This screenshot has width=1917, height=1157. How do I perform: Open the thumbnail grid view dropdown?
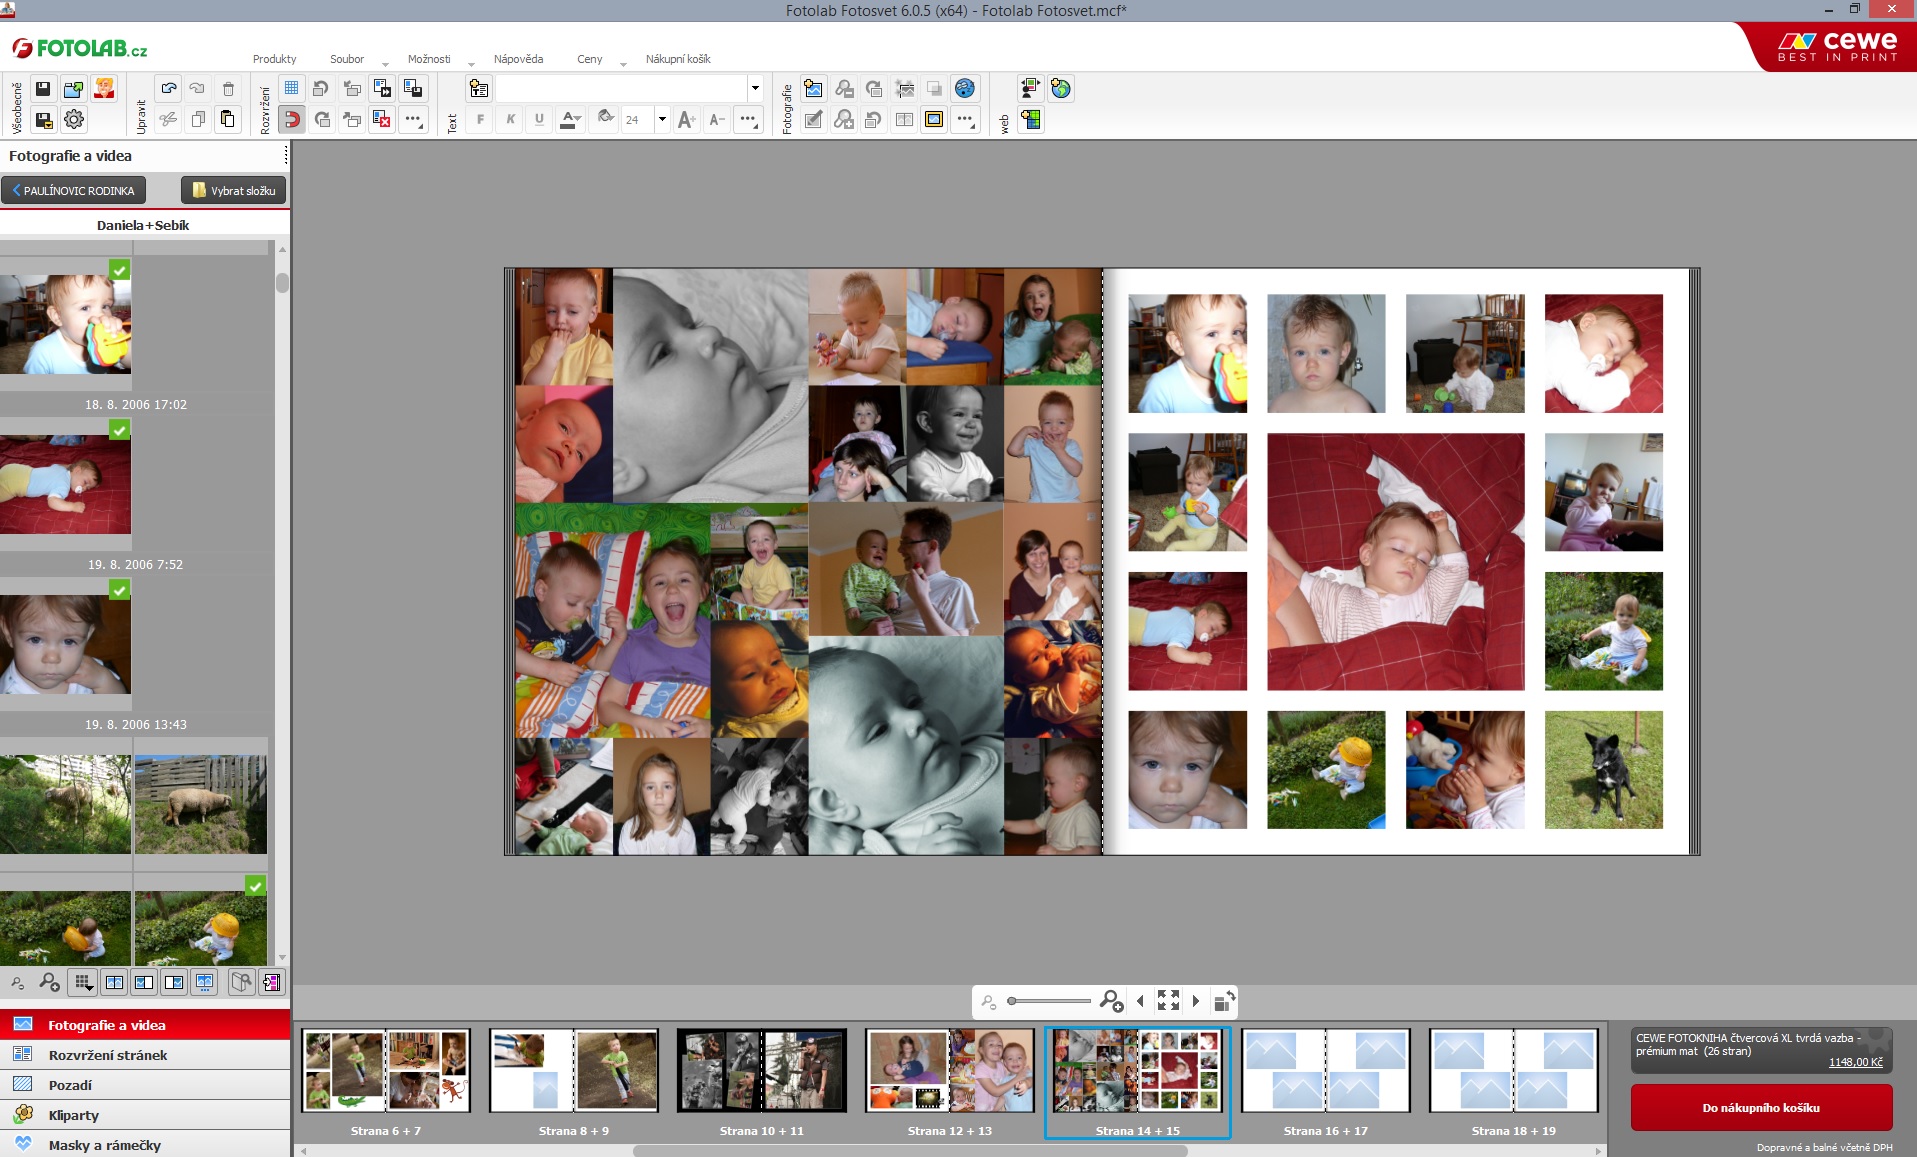pyautogui.click(x=84, y=983)
